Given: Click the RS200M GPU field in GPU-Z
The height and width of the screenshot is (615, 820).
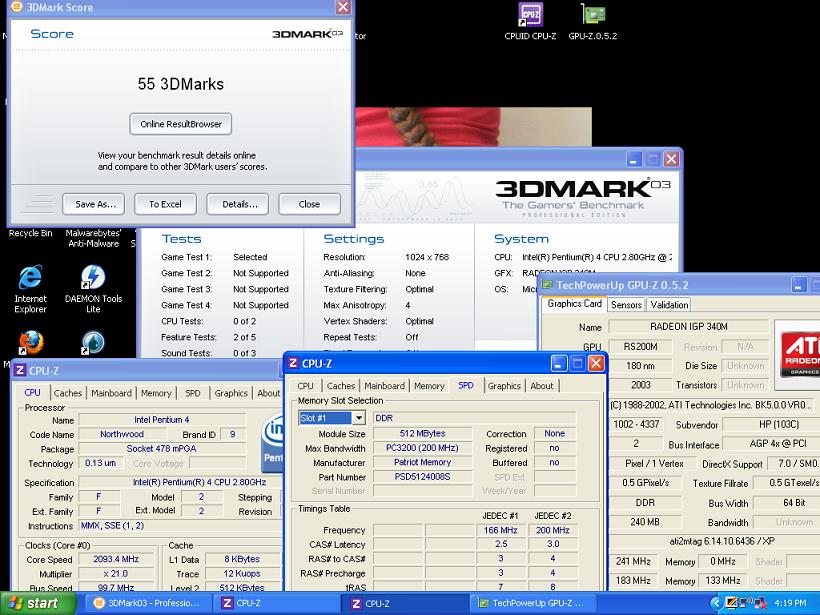Looking at the screenshot, I should click(641, 347).
